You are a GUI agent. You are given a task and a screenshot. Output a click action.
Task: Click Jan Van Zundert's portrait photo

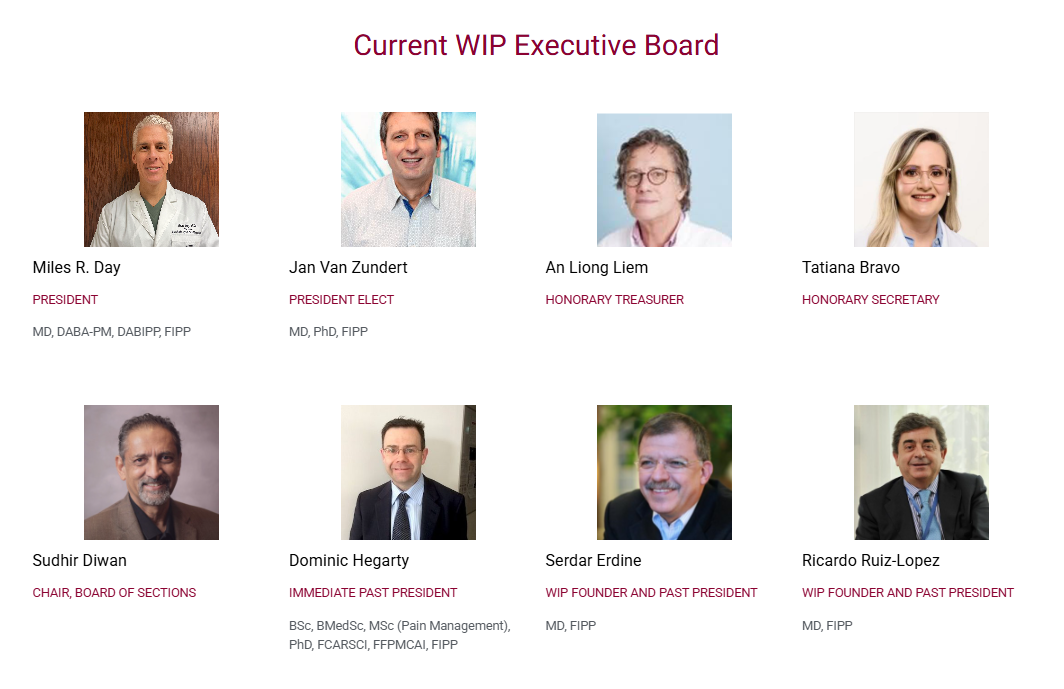pyautogui.click(x=408, y=179)
